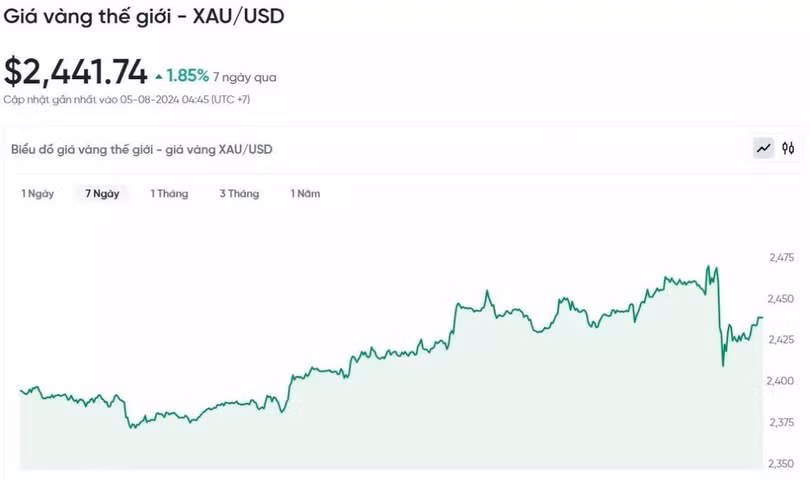The height and width of the screenshot is (480, 810).
Task: Click the 2,450 y-axis label
Action: (780, 299)
